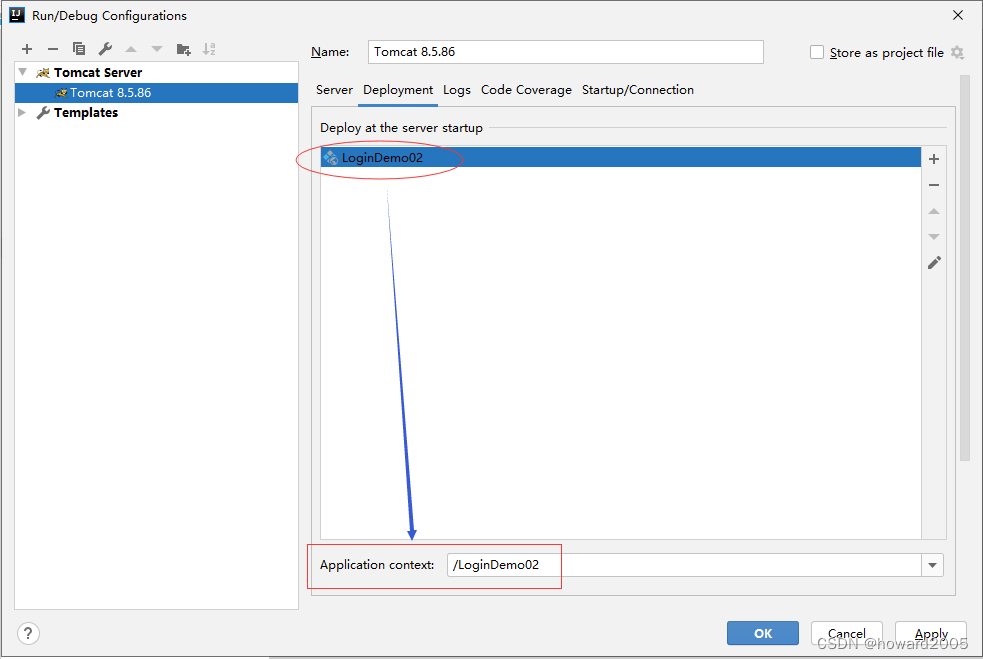Switch to the Server tab

click(334, 90)
